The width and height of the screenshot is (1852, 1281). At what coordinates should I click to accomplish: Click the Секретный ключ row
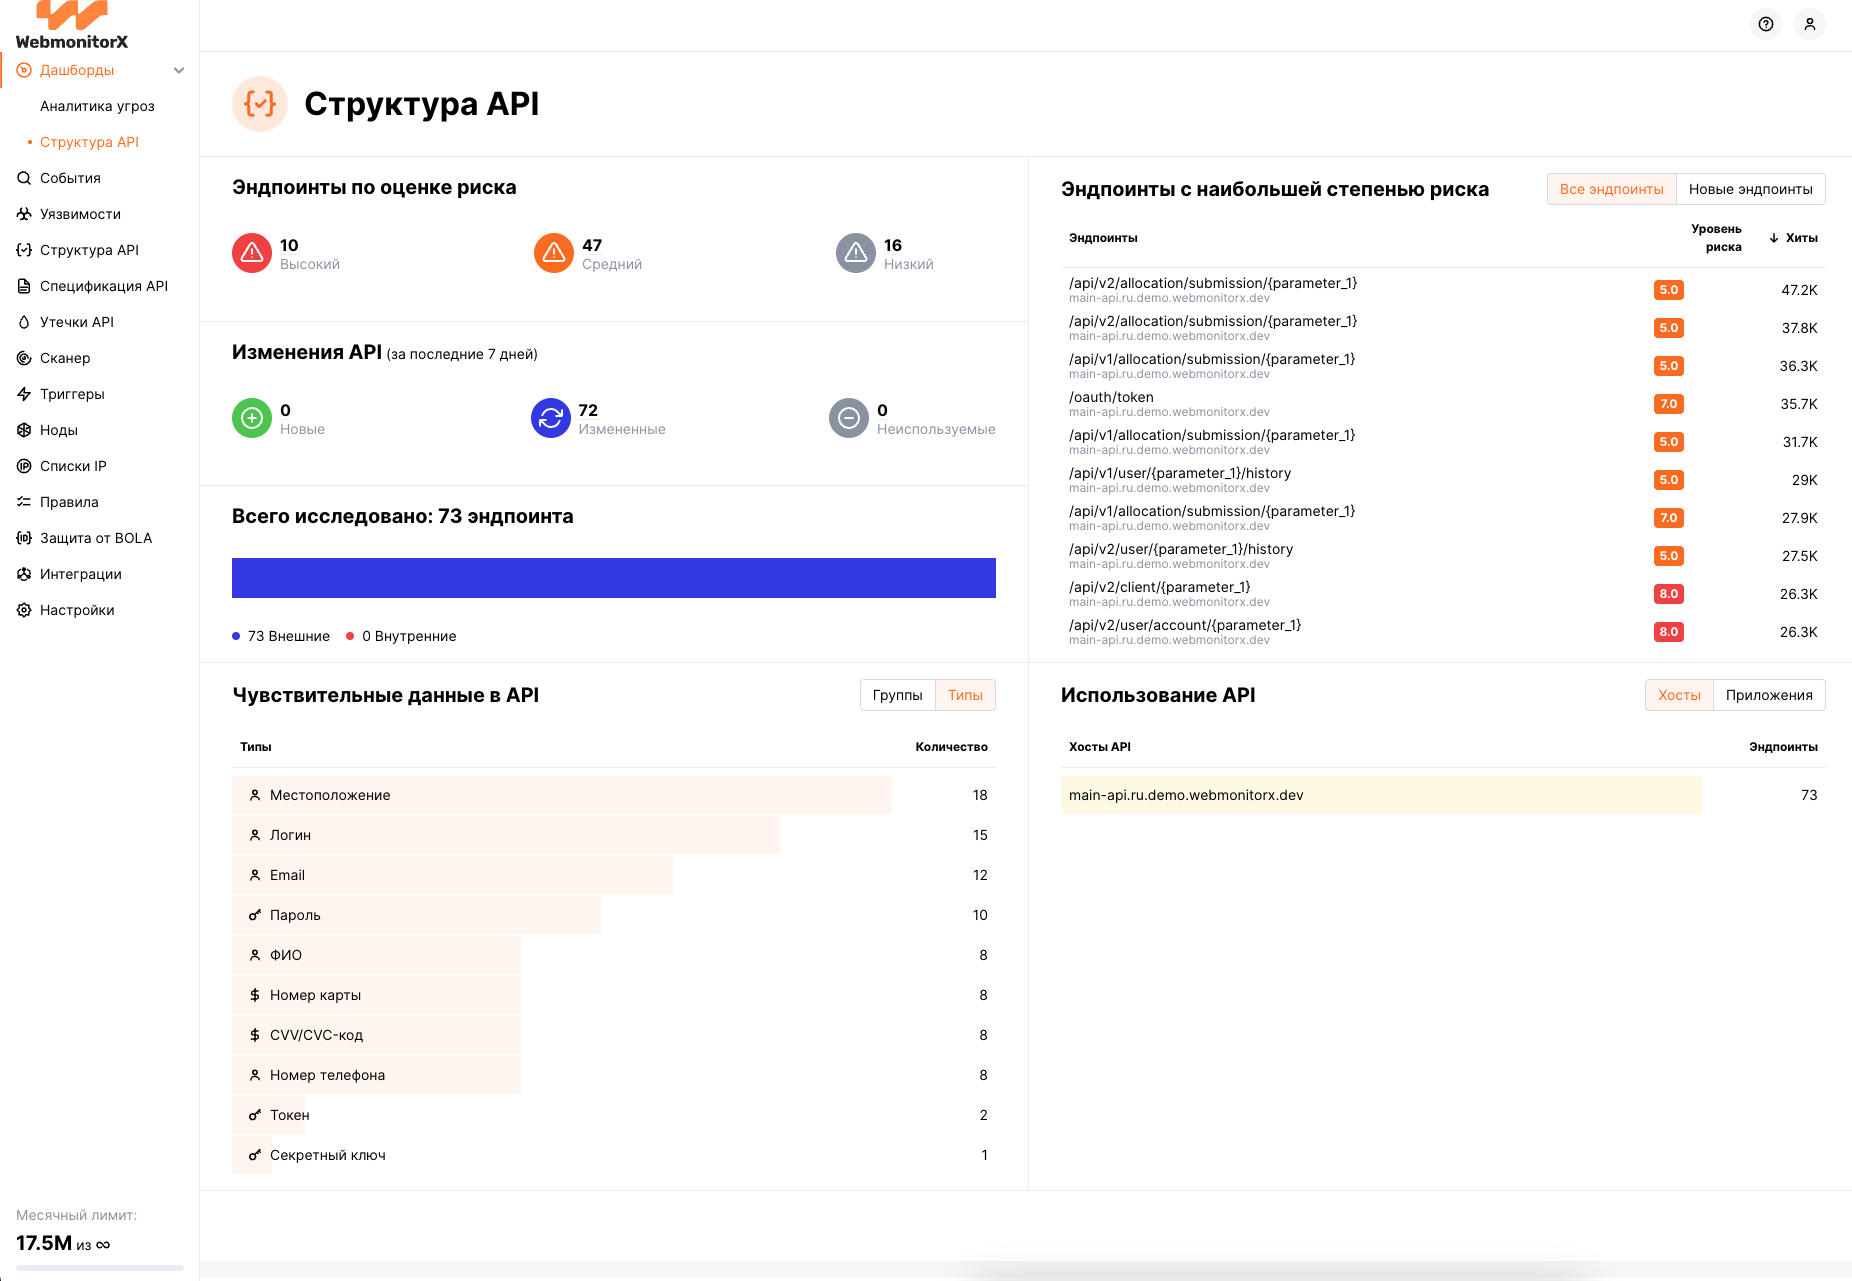(614, 1155)
